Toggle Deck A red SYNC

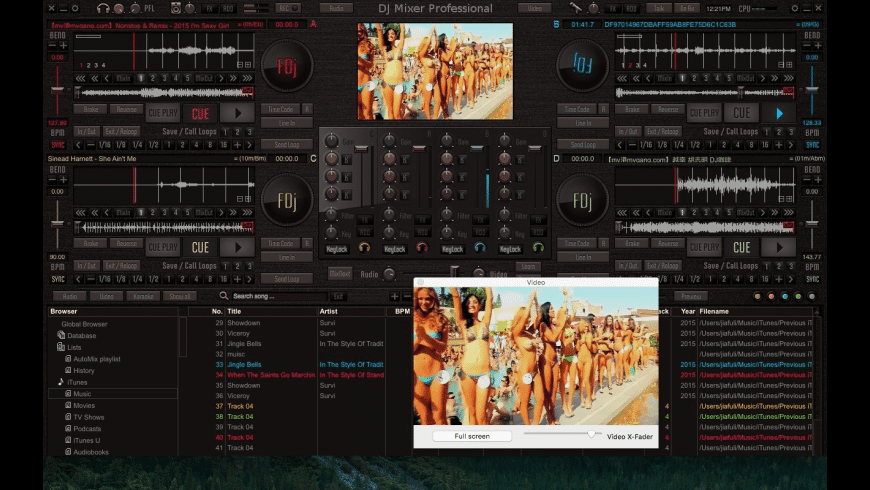point(58,145)
